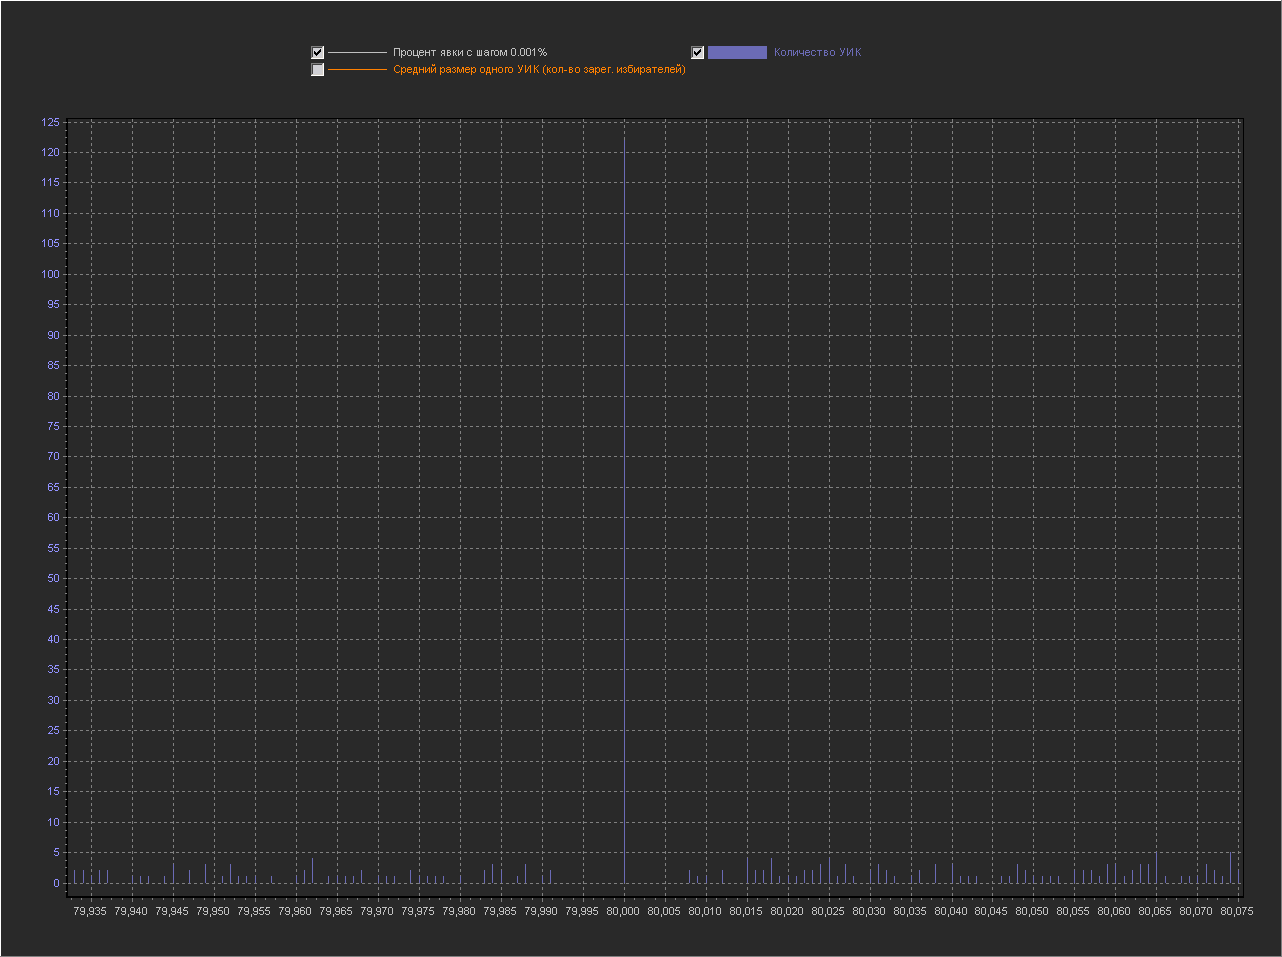Click the x-axis label 79,975
Screen dimensions: 1282x957
tap(418, 911)
